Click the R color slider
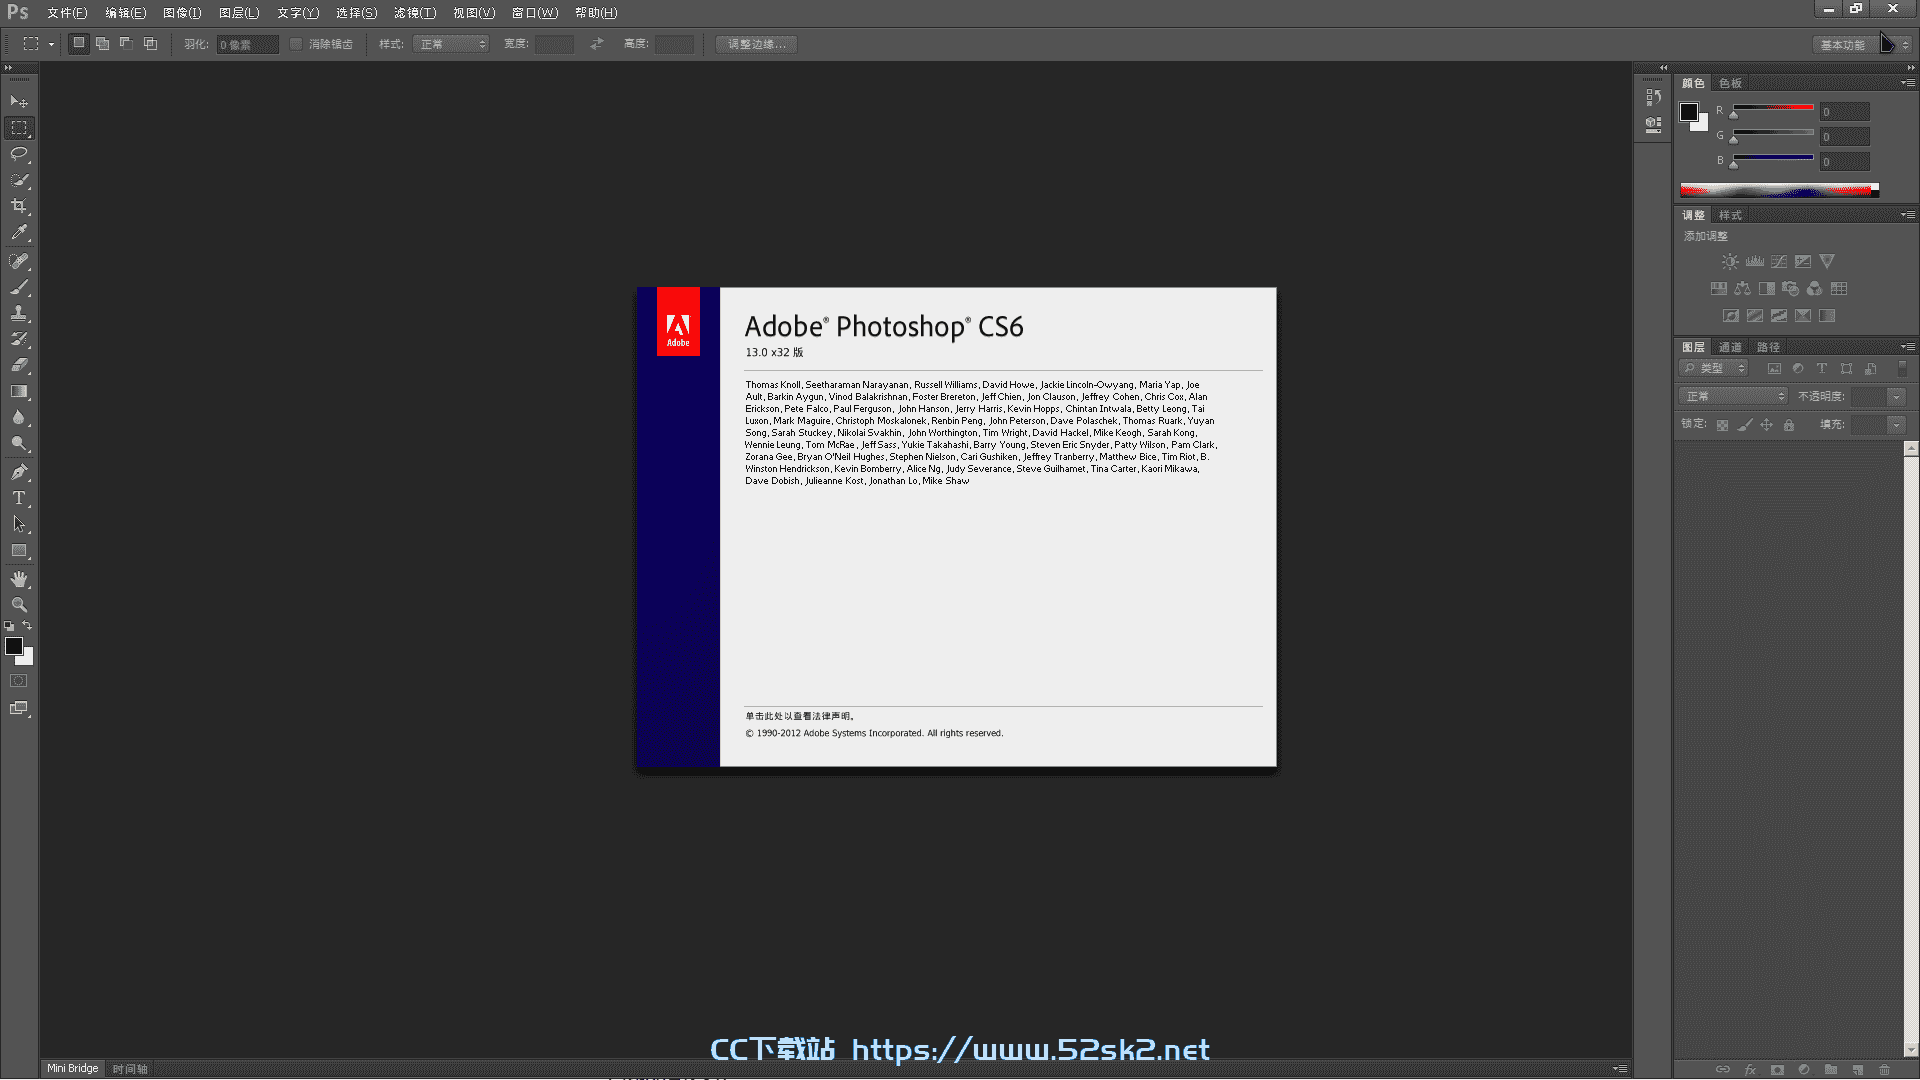Viewport: 1920px width, 1080px height. coord(1773,108)
